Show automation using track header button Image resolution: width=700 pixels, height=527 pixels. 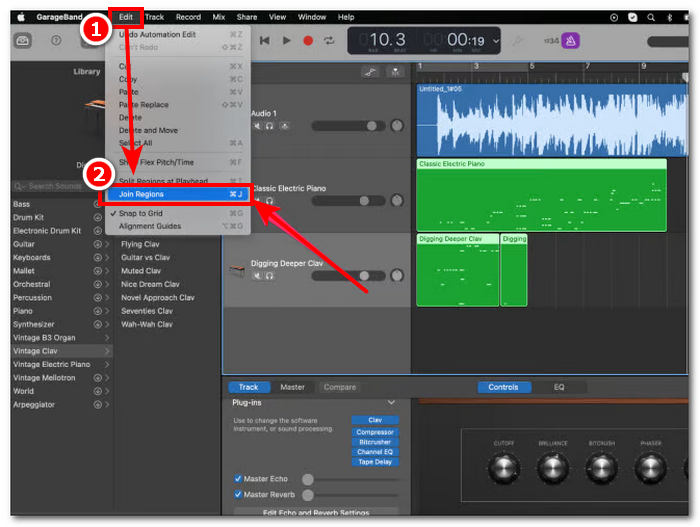370,71
